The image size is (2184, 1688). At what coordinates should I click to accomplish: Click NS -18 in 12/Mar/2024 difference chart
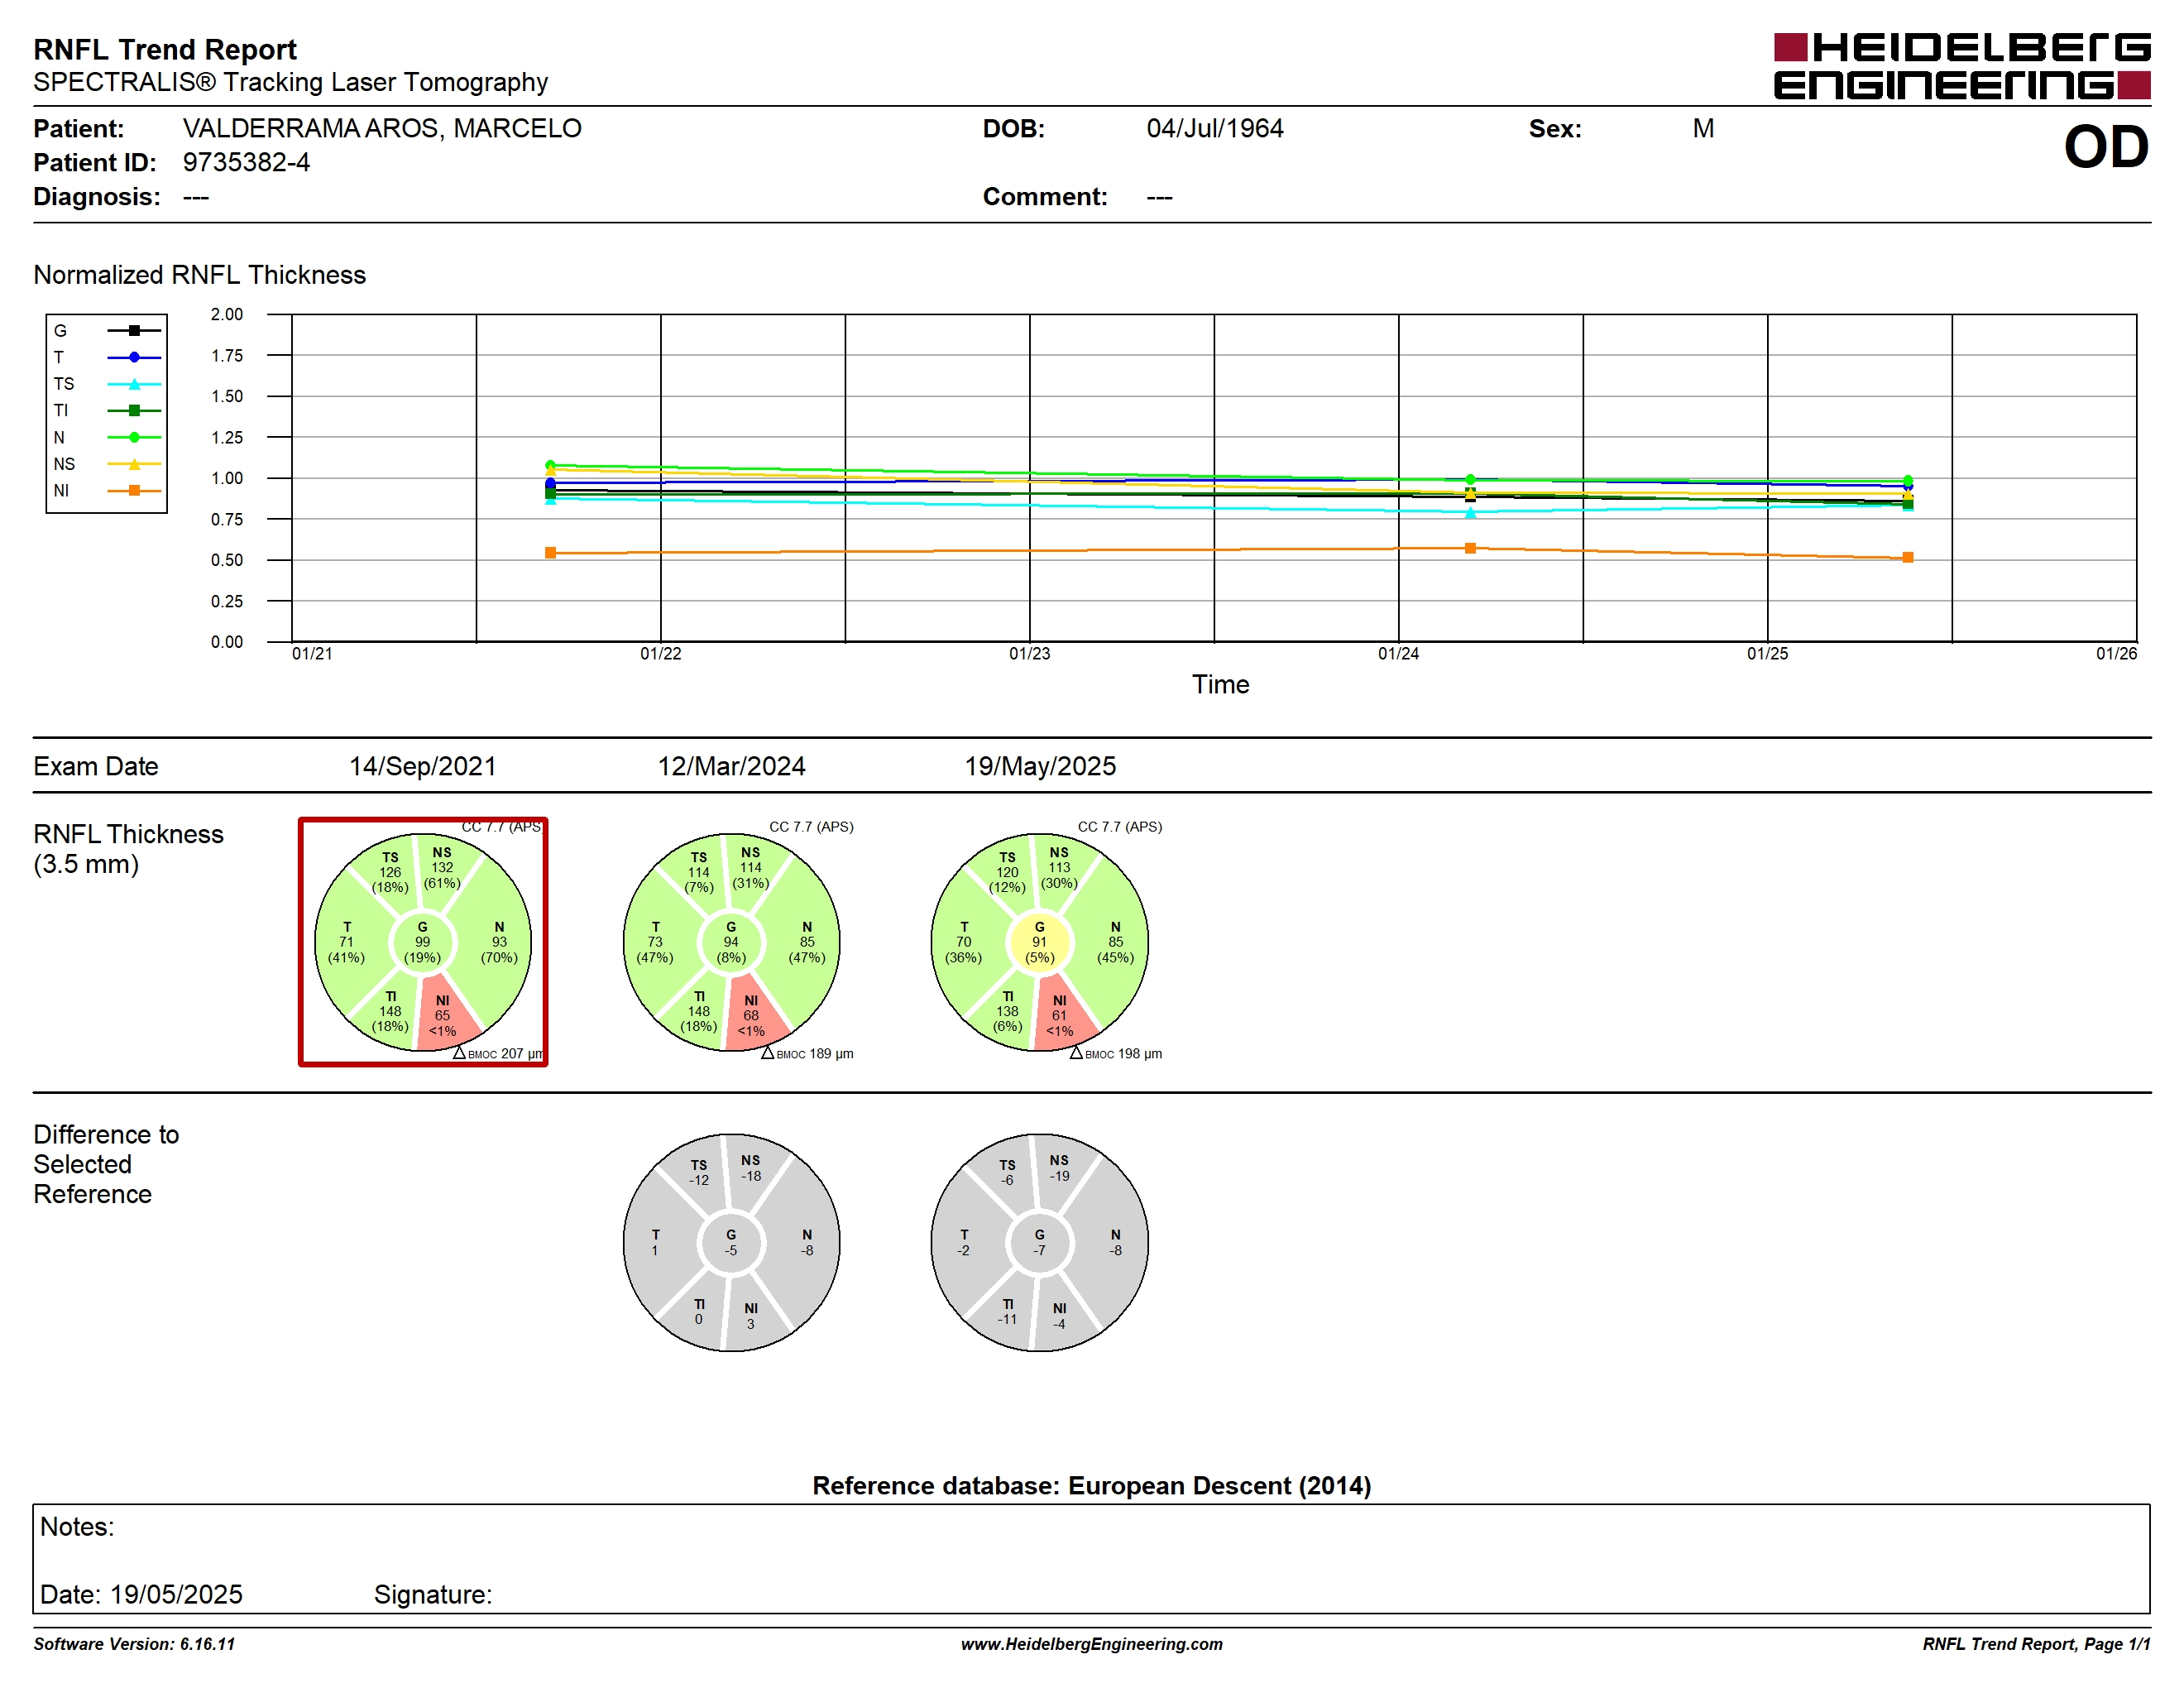pyautogui.click(x=751, y=1168)
